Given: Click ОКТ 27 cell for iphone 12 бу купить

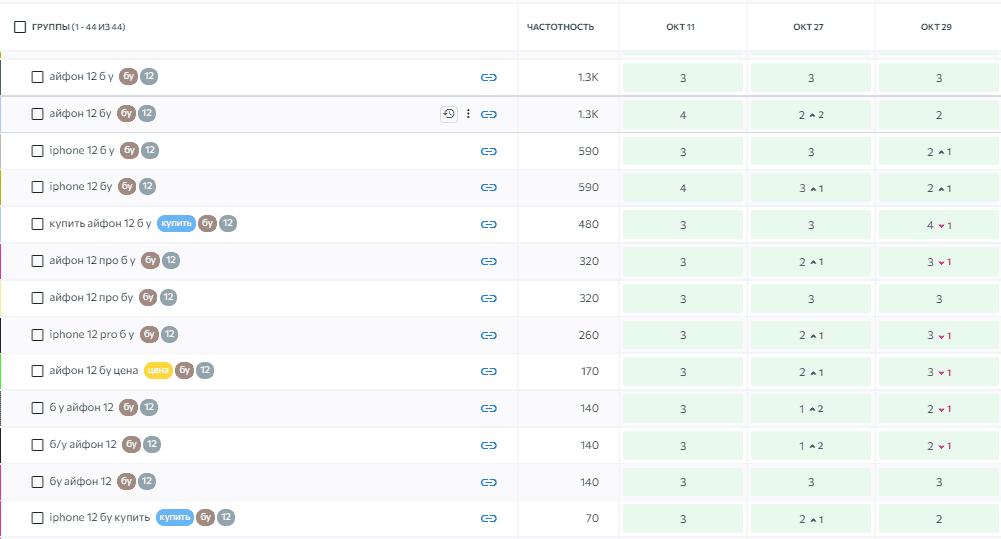Looking at the screenshot, I should 811,519.
